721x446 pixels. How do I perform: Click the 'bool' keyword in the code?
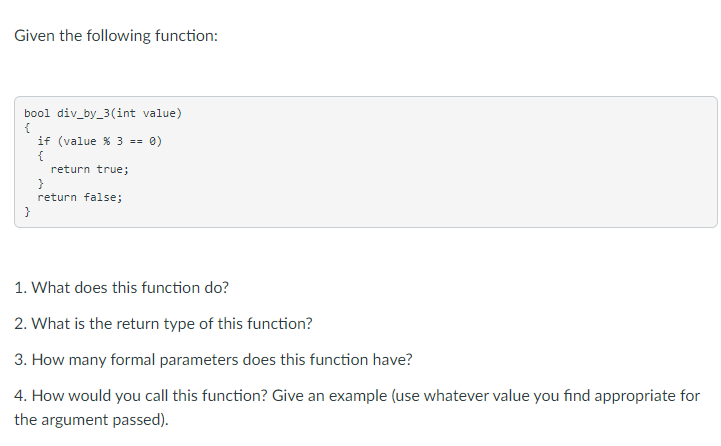[37, 113]
